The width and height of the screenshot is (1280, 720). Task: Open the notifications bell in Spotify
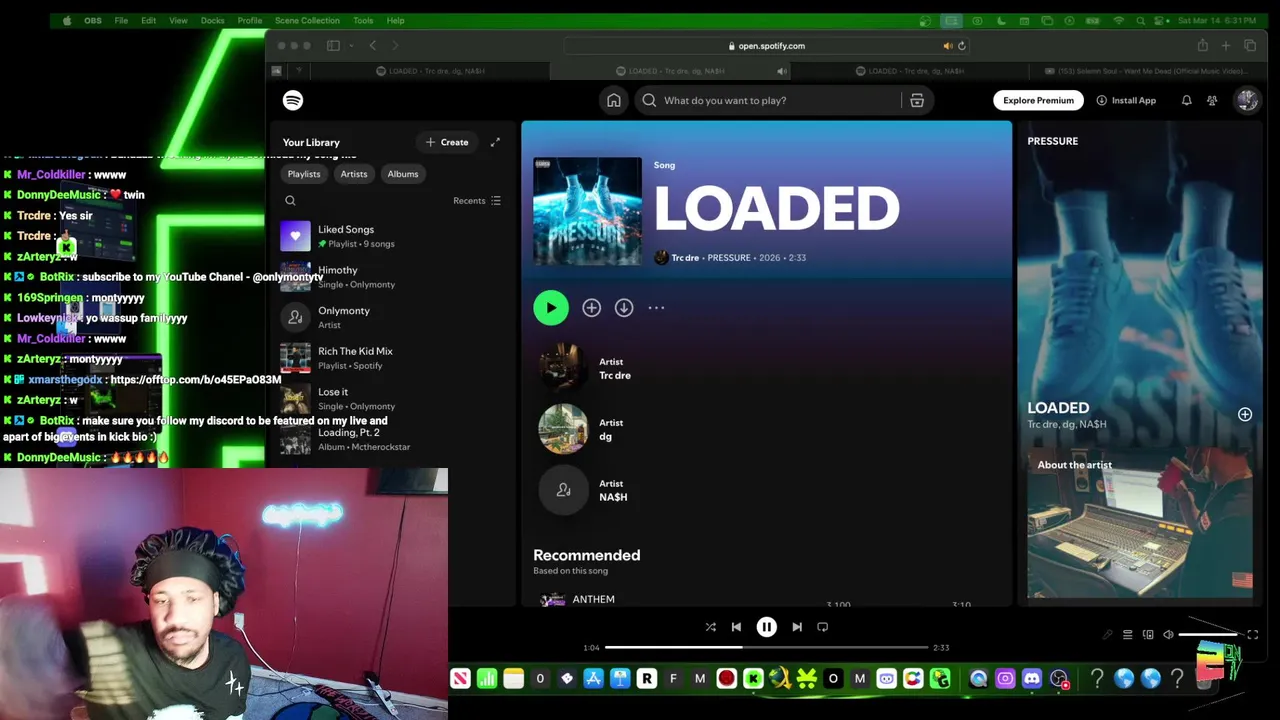coord(1186,100)
